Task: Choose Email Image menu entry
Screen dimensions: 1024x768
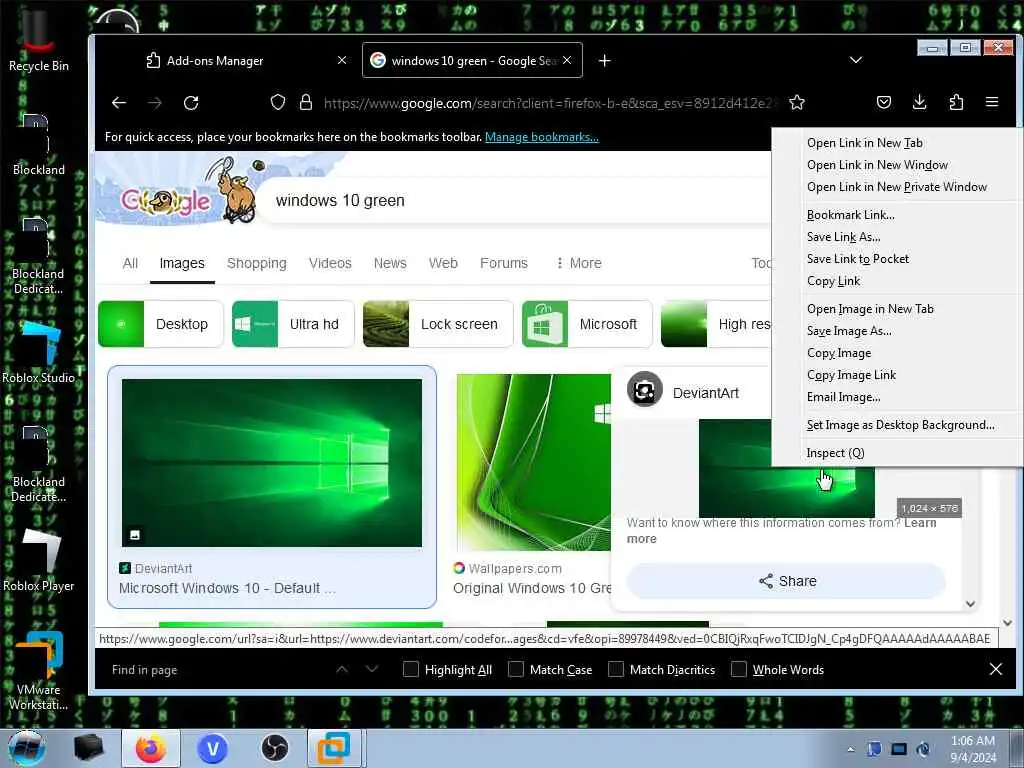Action: (x=843, y=397)
